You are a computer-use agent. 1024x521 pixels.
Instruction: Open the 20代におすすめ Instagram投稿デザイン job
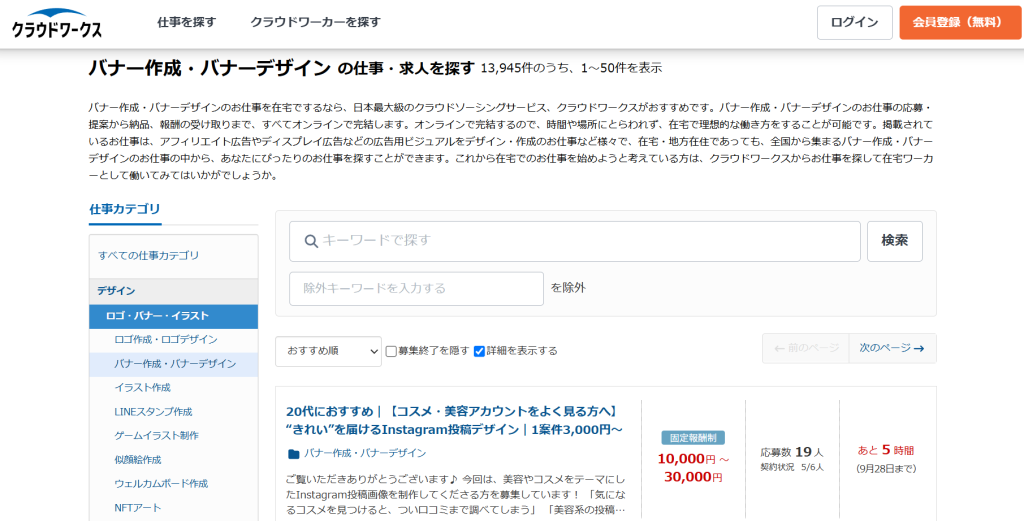455,420
